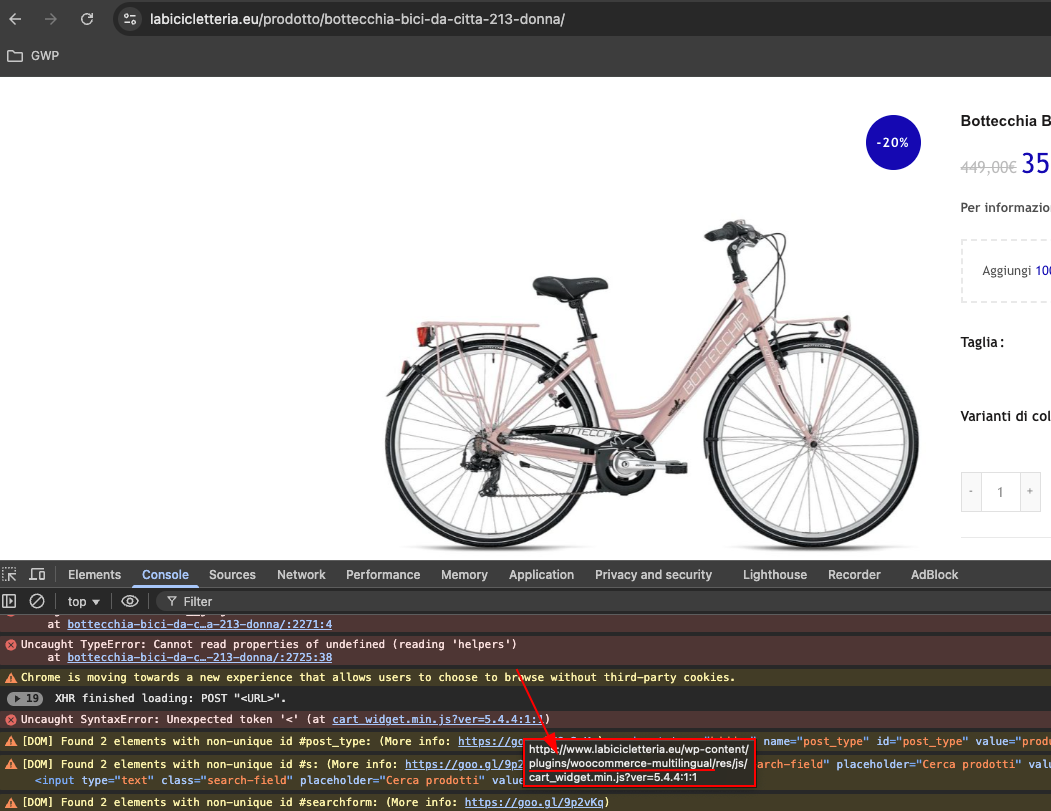This screenshot has height=811, width=1051.
Task: Click the pink Bottecchia bicycle image
Action: pyautogui.click(x=652, y=383)
